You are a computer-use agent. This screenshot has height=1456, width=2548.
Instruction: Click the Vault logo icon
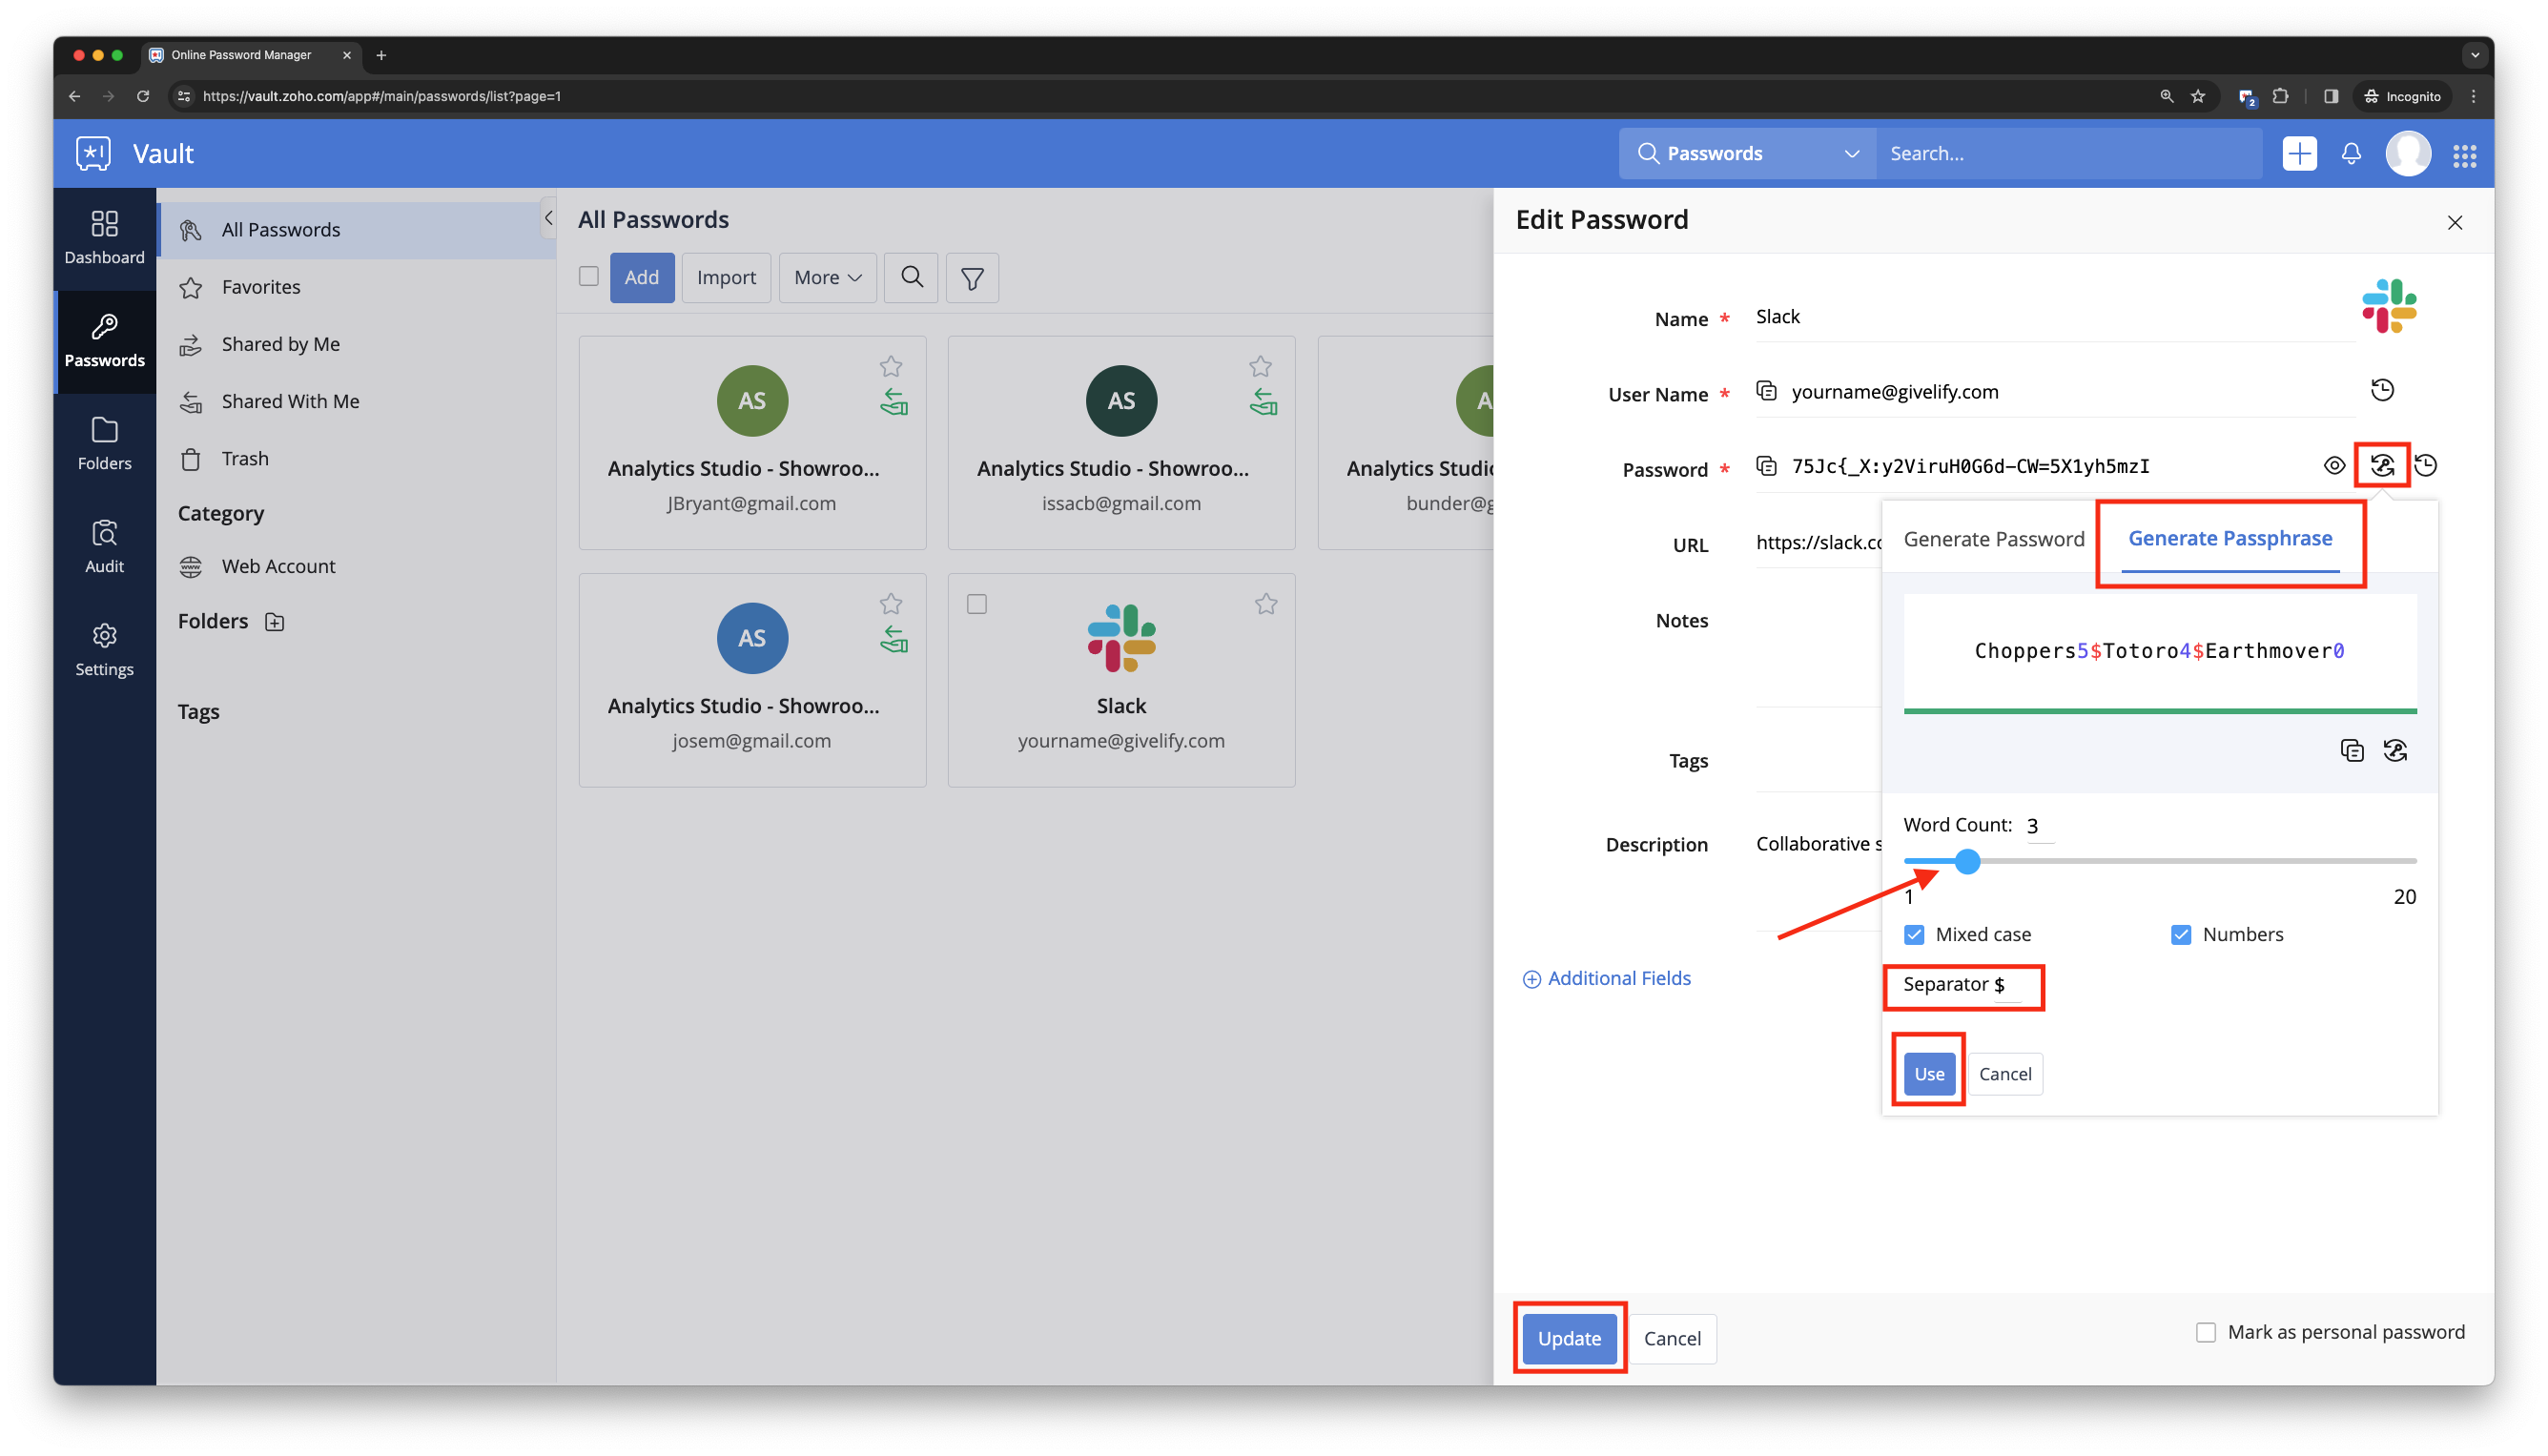point(93,153)
